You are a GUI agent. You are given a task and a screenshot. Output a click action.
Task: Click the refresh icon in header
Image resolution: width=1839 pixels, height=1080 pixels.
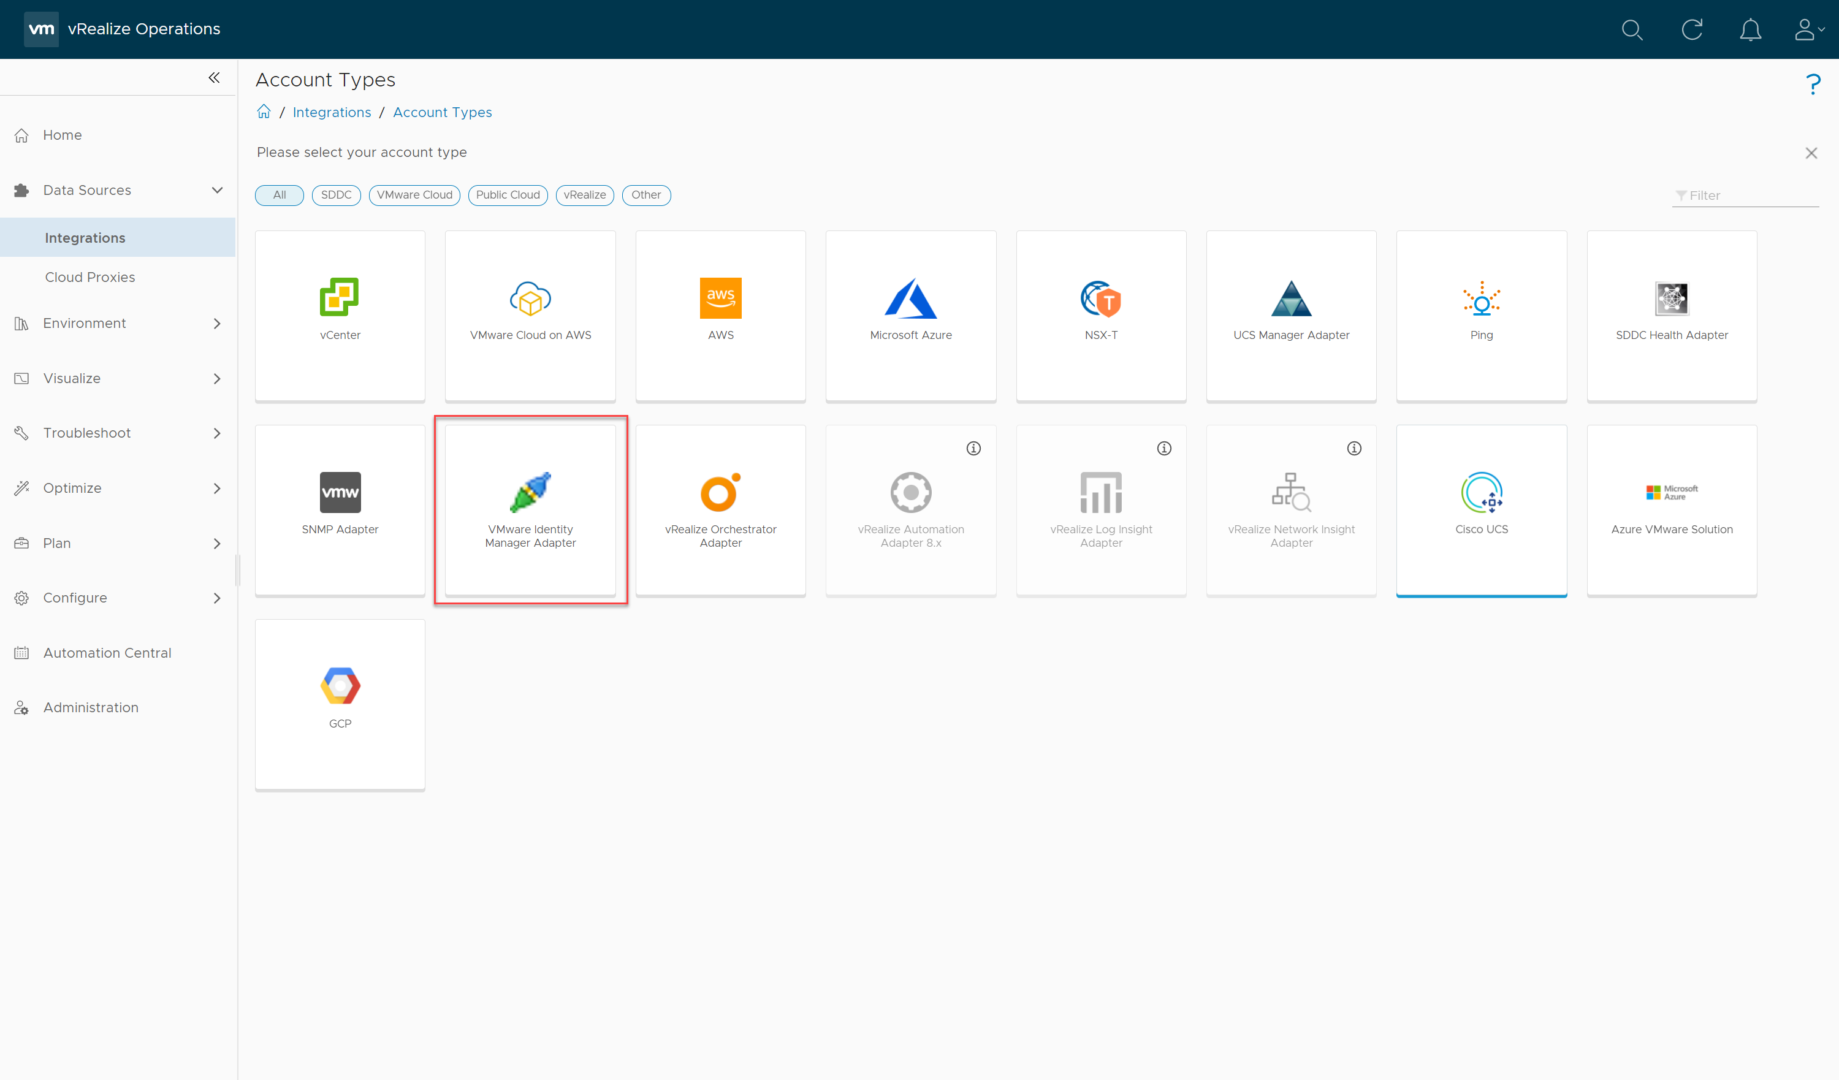(1692, 30)
